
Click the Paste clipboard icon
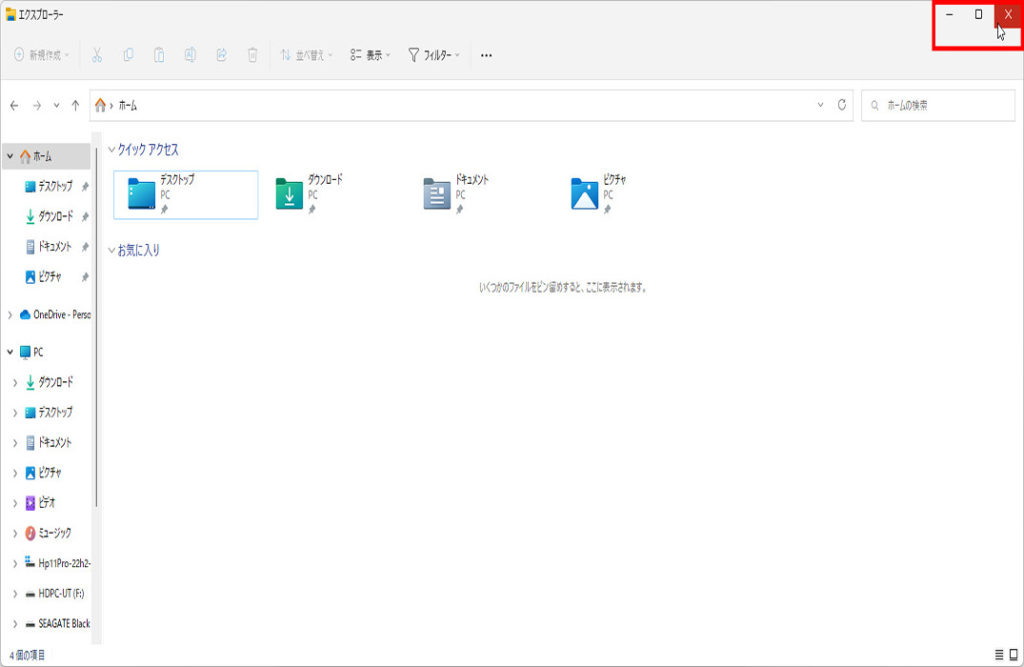[159, 56]
